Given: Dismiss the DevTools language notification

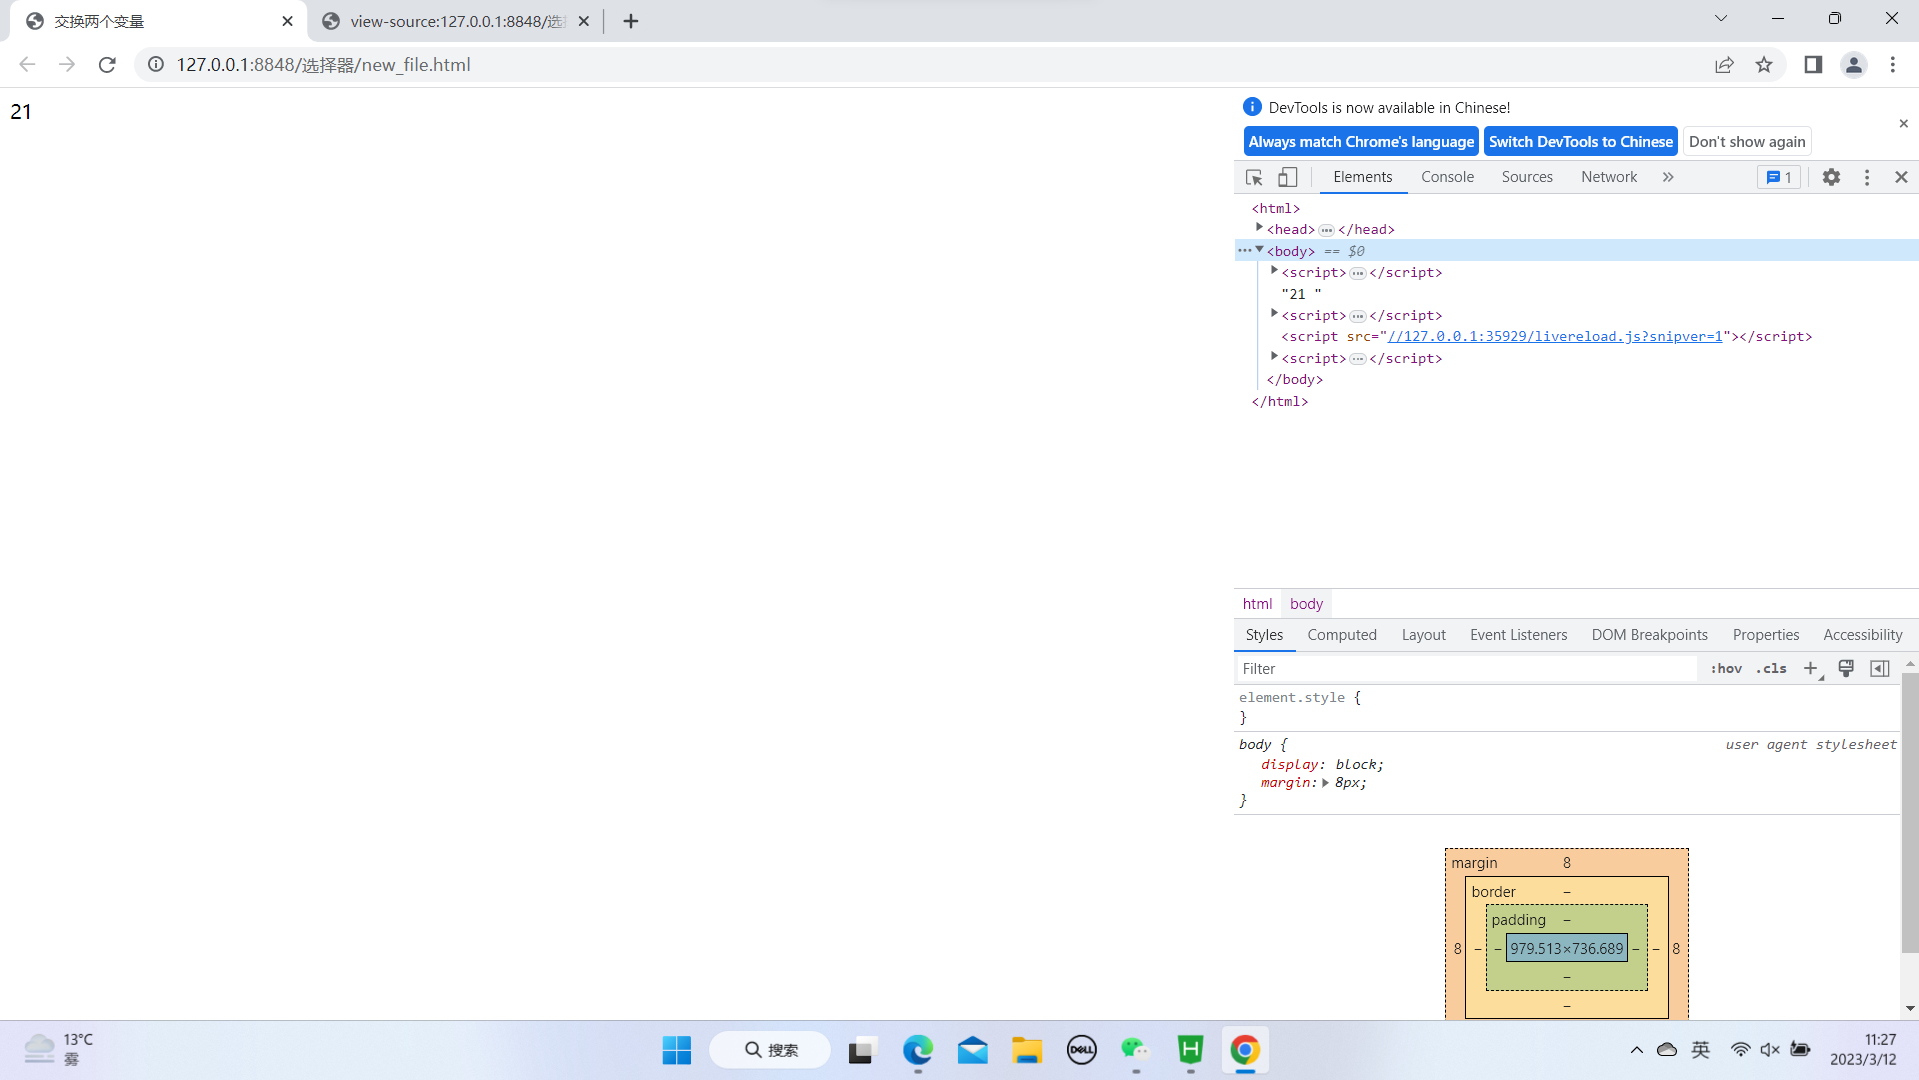Looking at the screenshot, I should (1903, 124).
